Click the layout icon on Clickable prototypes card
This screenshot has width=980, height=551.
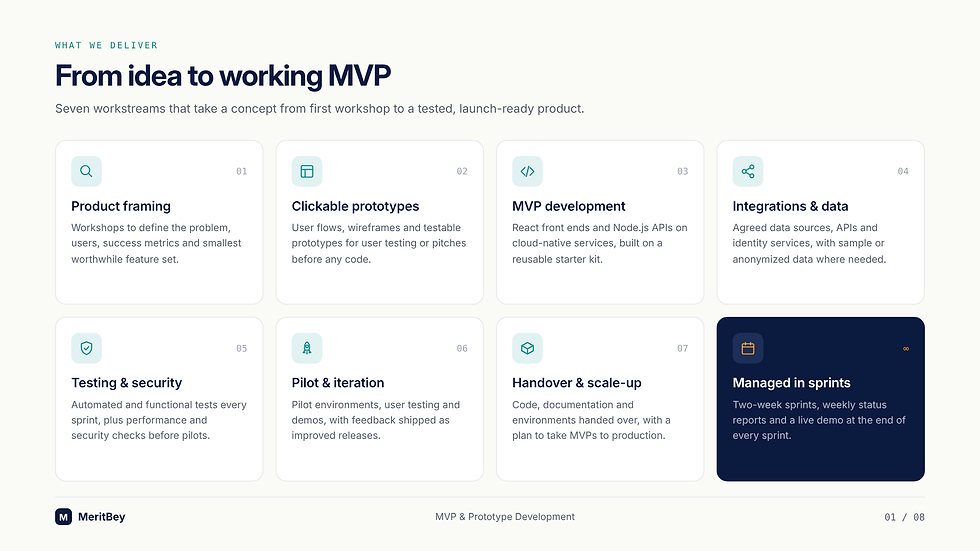[307, 171]
